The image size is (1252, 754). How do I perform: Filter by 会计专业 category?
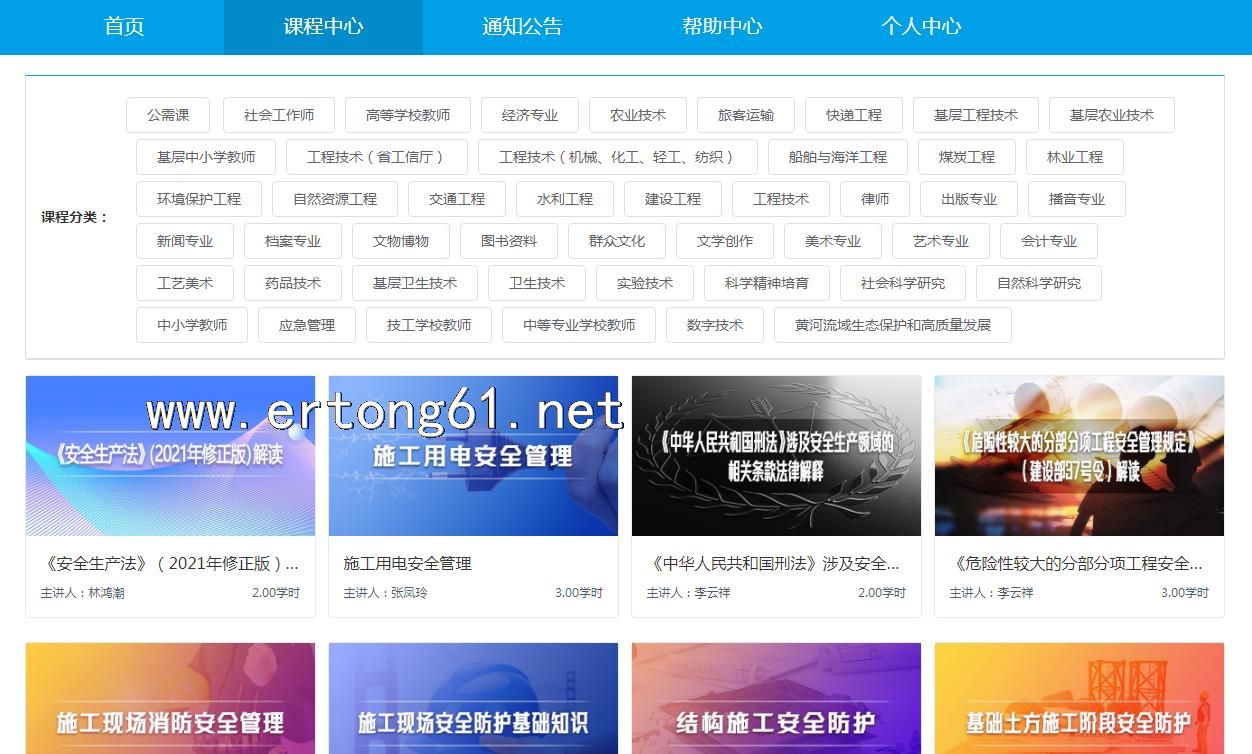click(x=1049, y=241)
